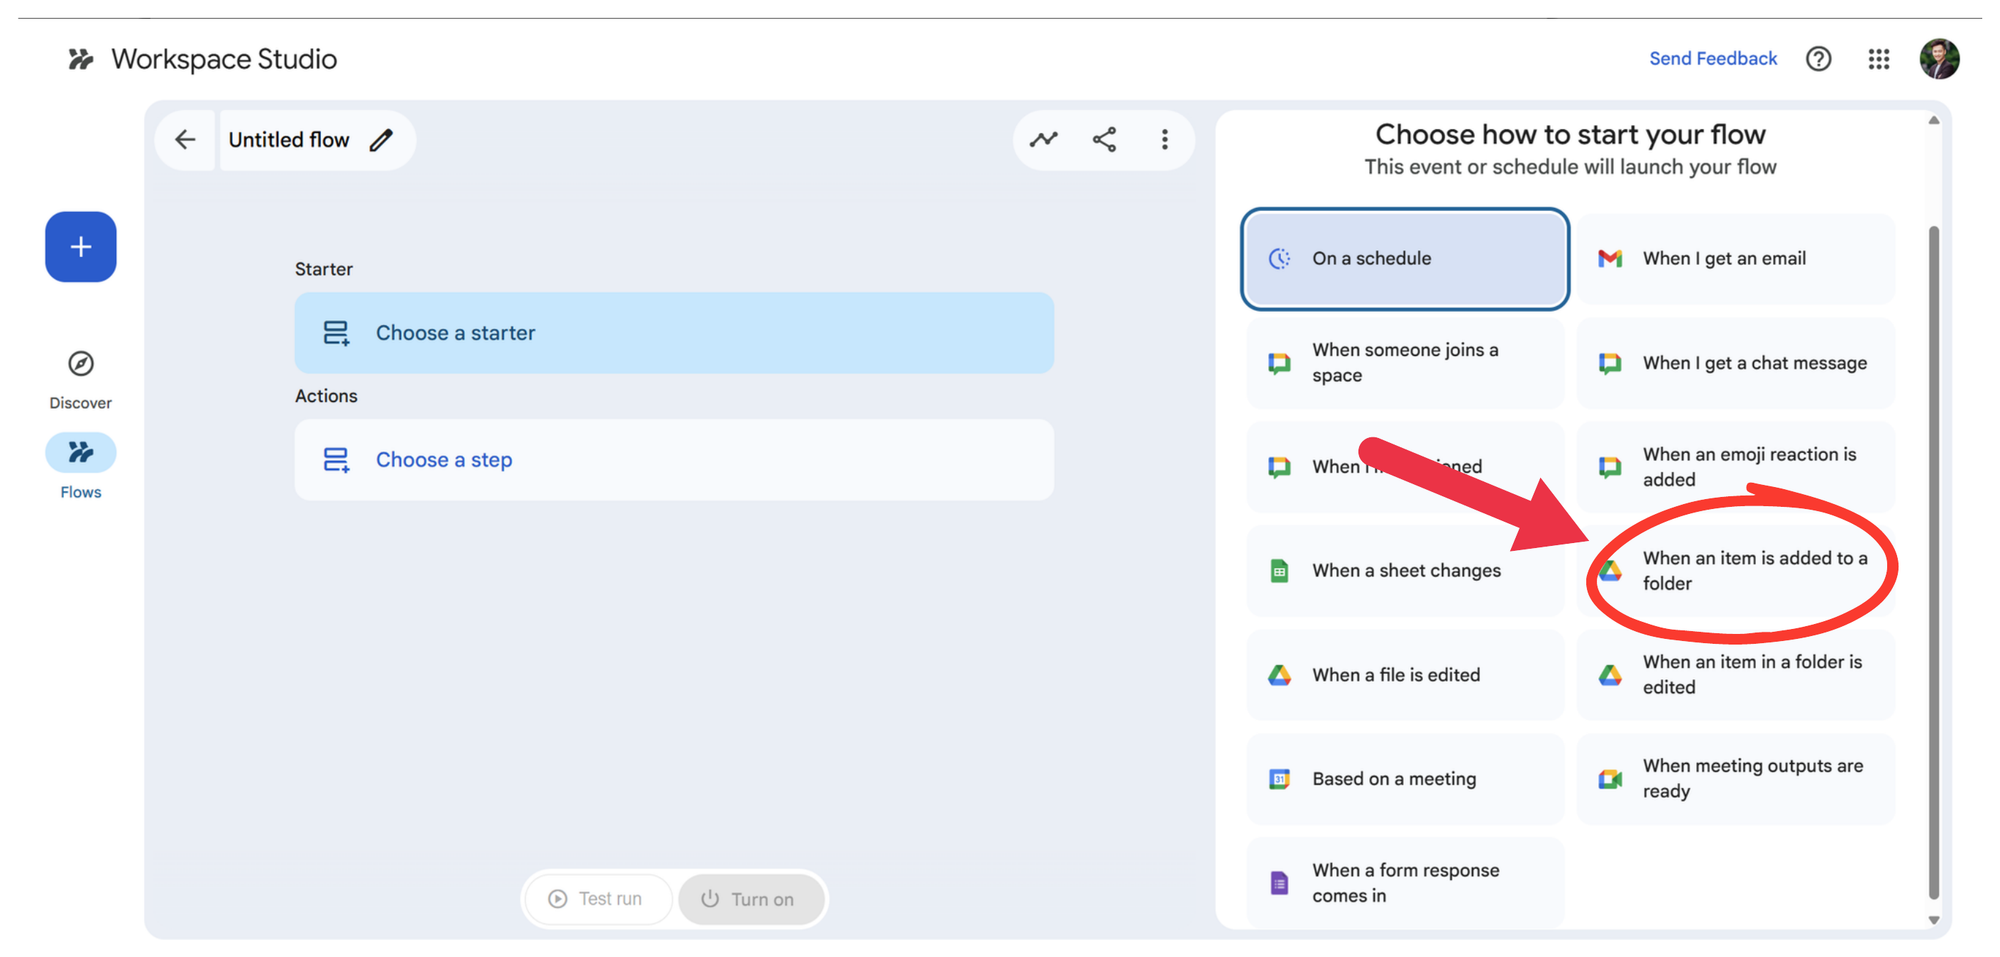Viewport: 2000px width, 957px height.
Task: Start a Test run of the flow
Action: click(597, 899)
